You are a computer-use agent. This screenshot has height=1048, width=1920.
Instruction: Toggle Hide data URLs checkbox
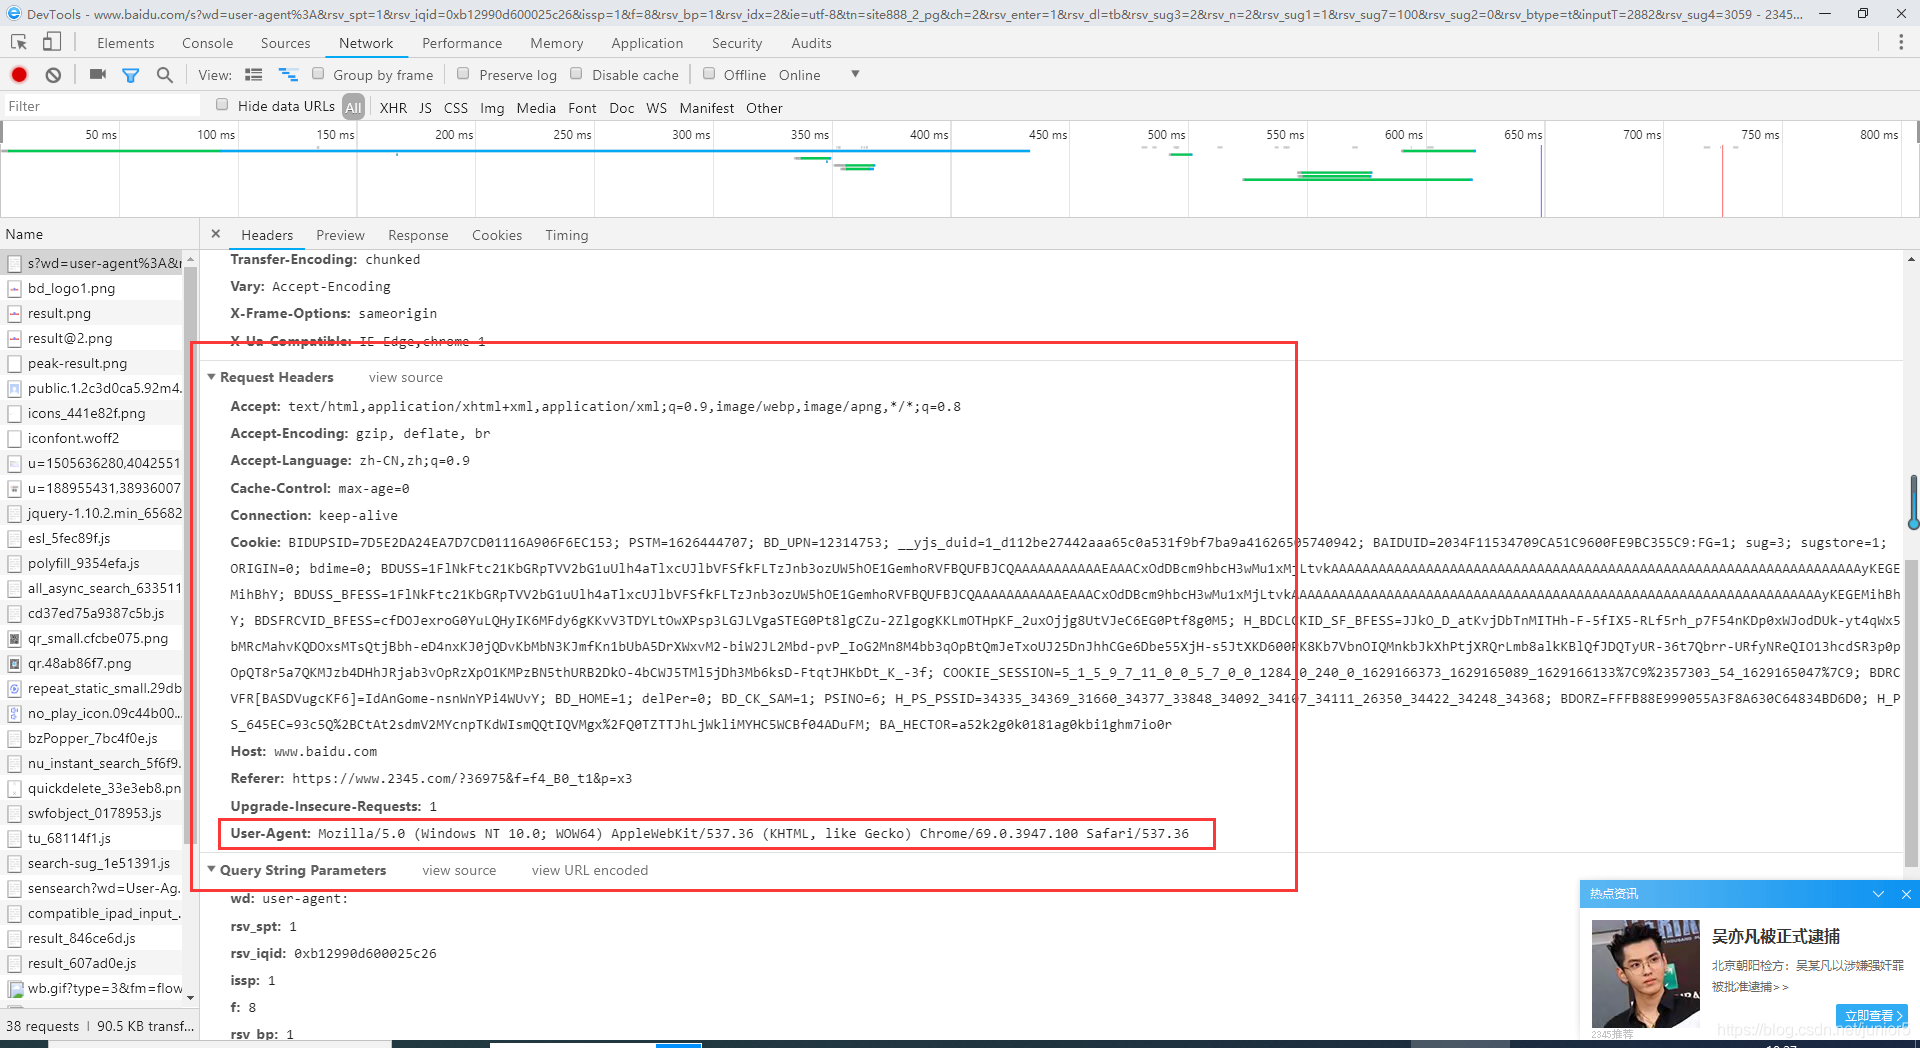(x=222, y=105)
